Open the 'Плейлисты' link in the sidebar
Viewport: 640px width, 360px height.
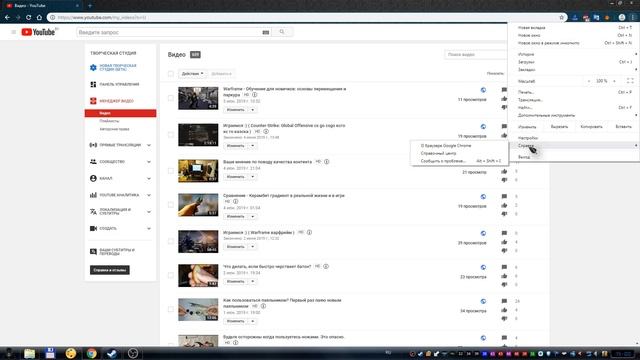pos(109,121)
